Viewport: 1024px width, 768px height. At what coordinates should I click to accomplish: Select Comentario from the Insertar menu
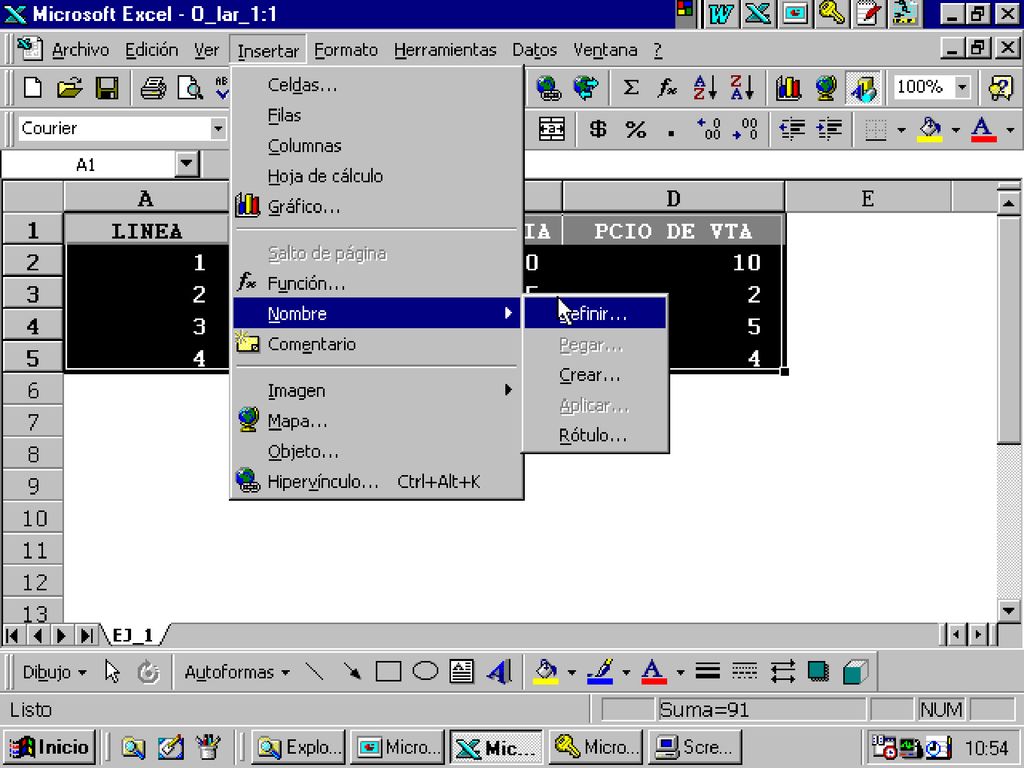coord(377,344)
